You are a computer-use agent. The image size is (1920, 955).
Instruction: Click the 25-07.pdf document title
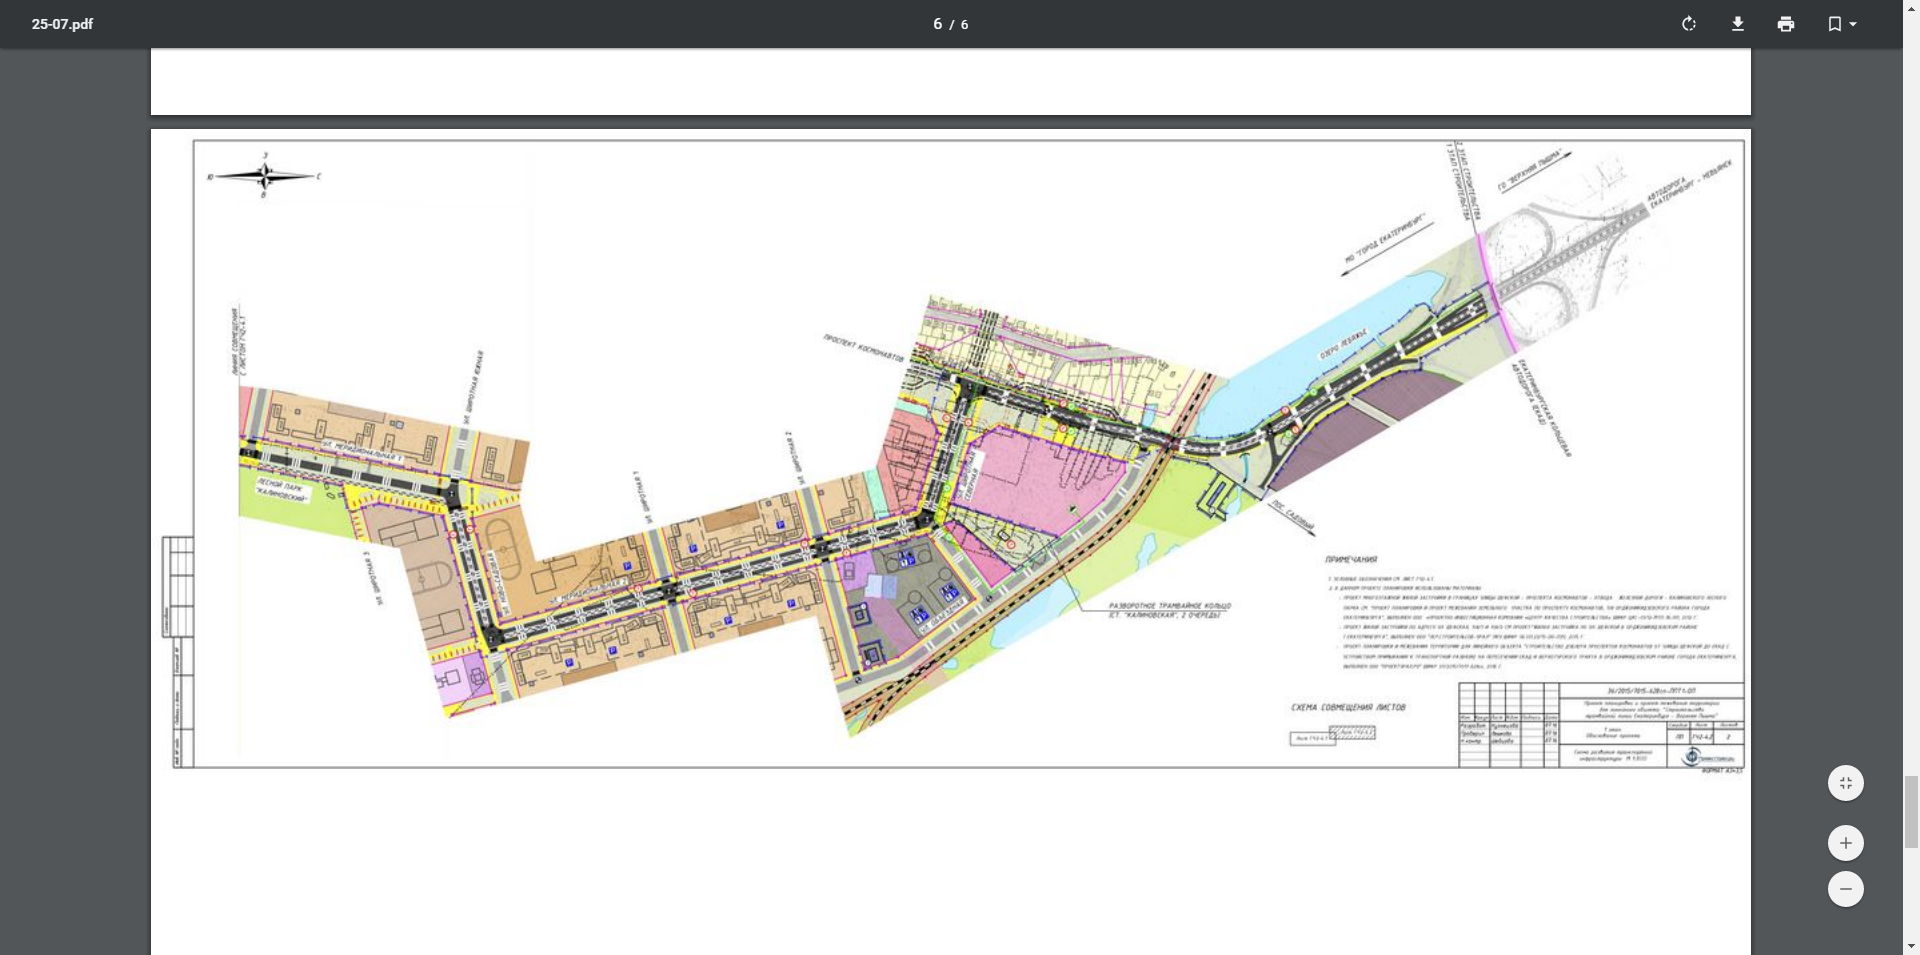pos(62,24)
